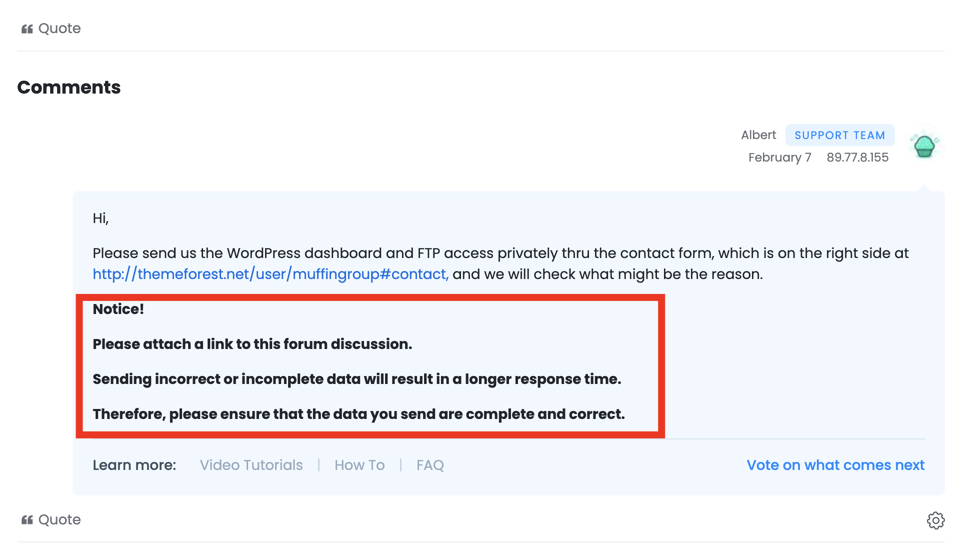
Task: Open the How To link
Action: pyautogui.click(x=359, y=465)
